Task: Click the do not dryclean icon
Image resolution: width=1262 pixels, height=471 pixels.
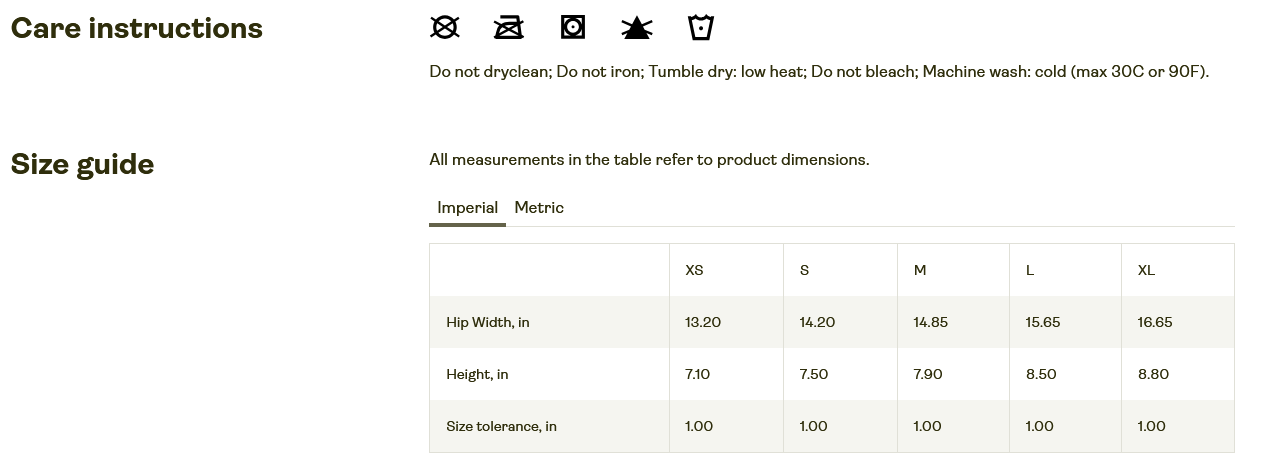Action: [445, 28]
